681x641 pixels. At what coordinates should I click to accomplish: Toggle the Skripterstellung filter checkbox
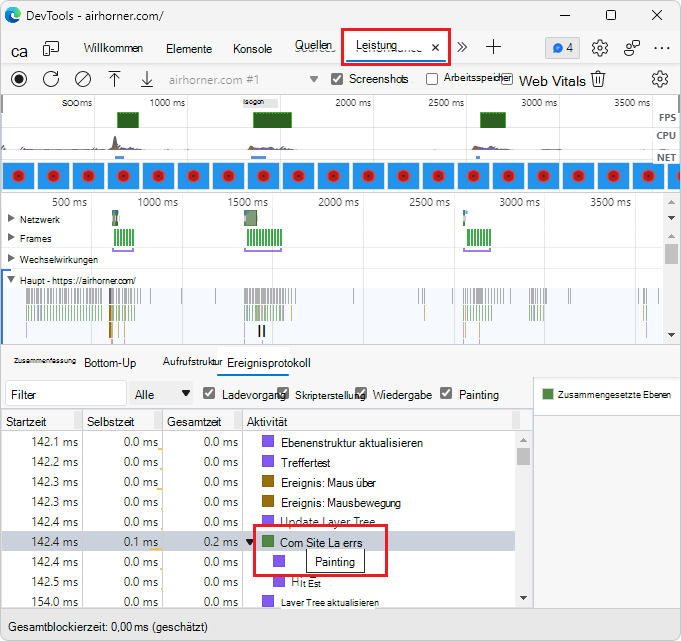pyautogui.click(x=283, y=393)
